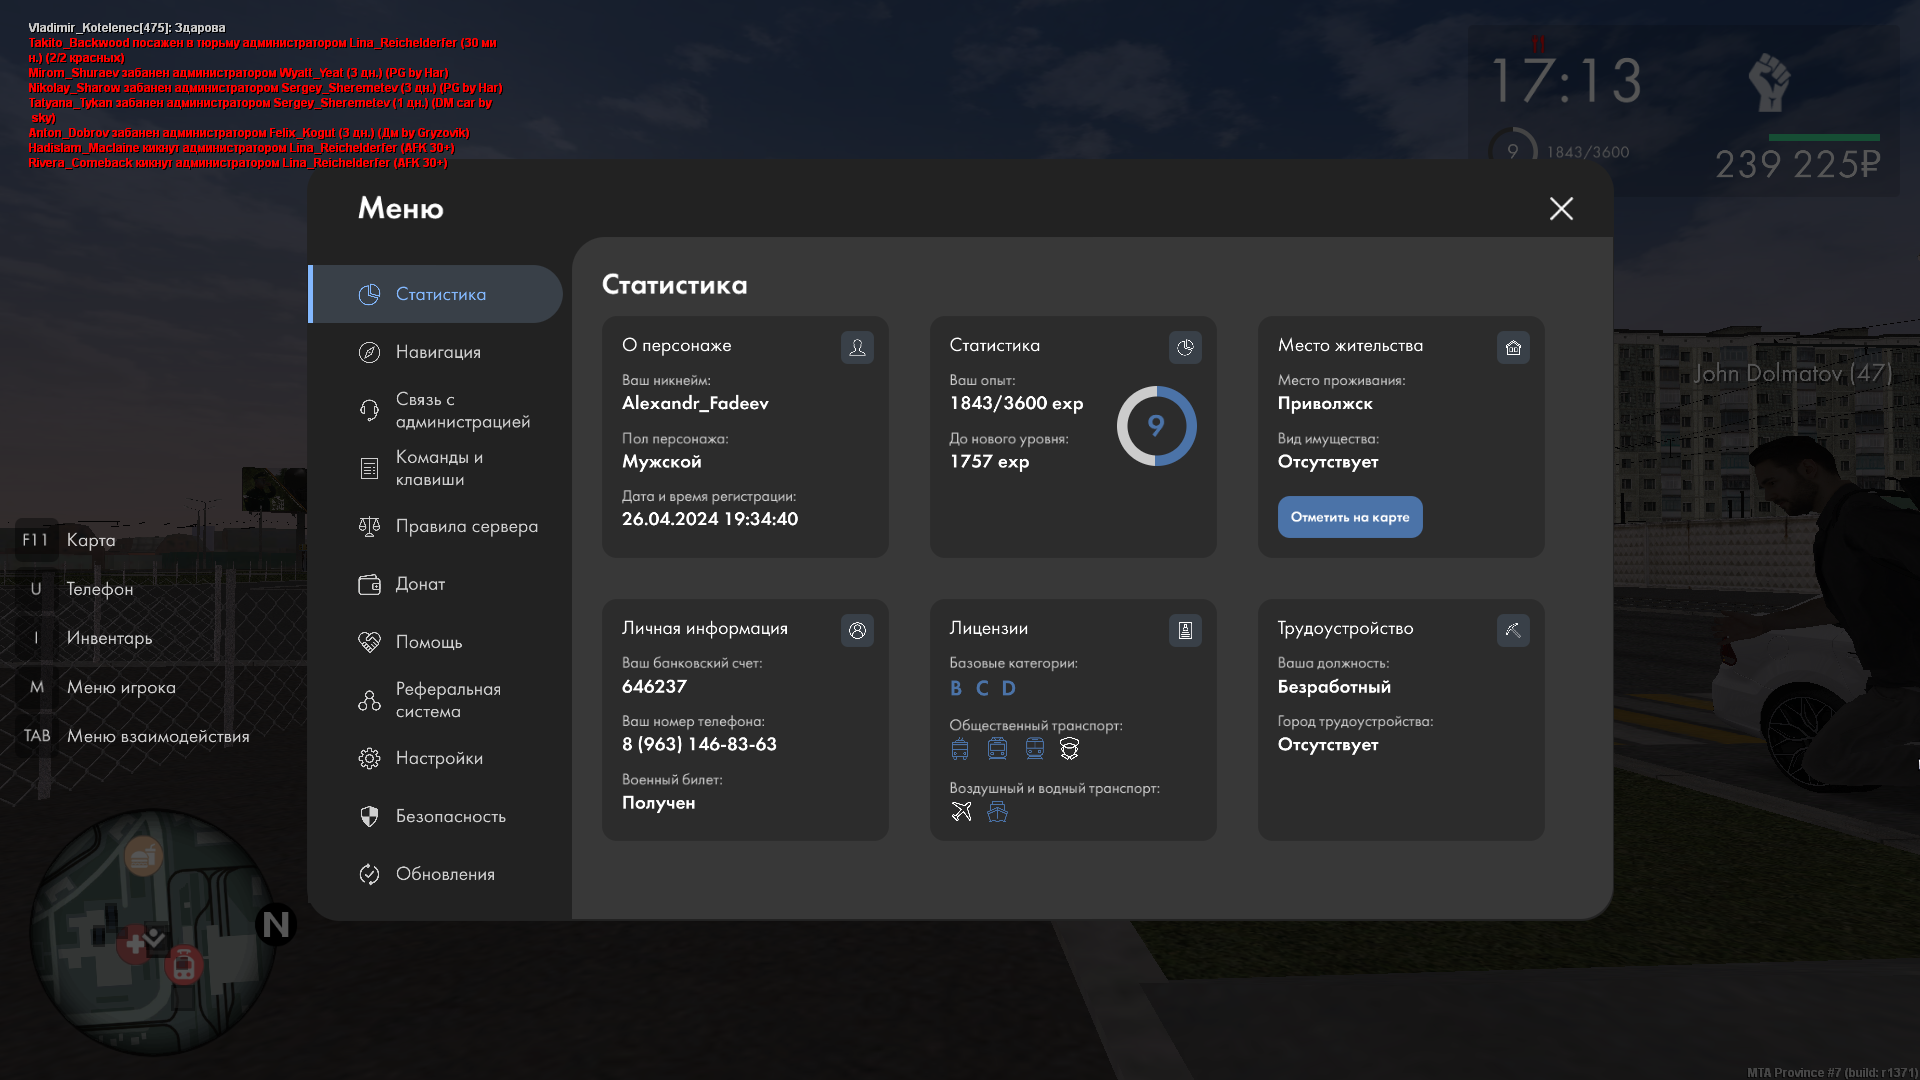1920x1080 pixels.
Task: Click the license category B letter
Action: tap(956, 688)
